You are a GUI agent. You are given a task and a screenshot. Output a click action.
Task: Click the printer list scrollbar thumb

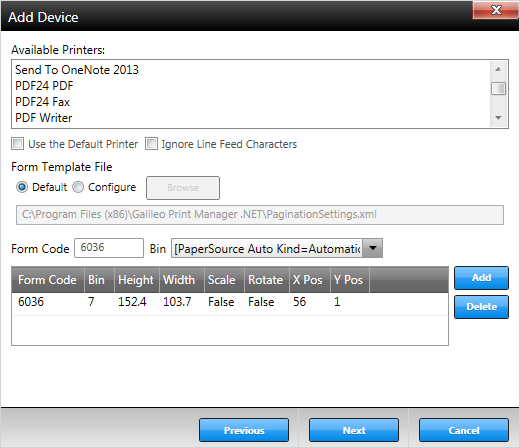point(498,88)
